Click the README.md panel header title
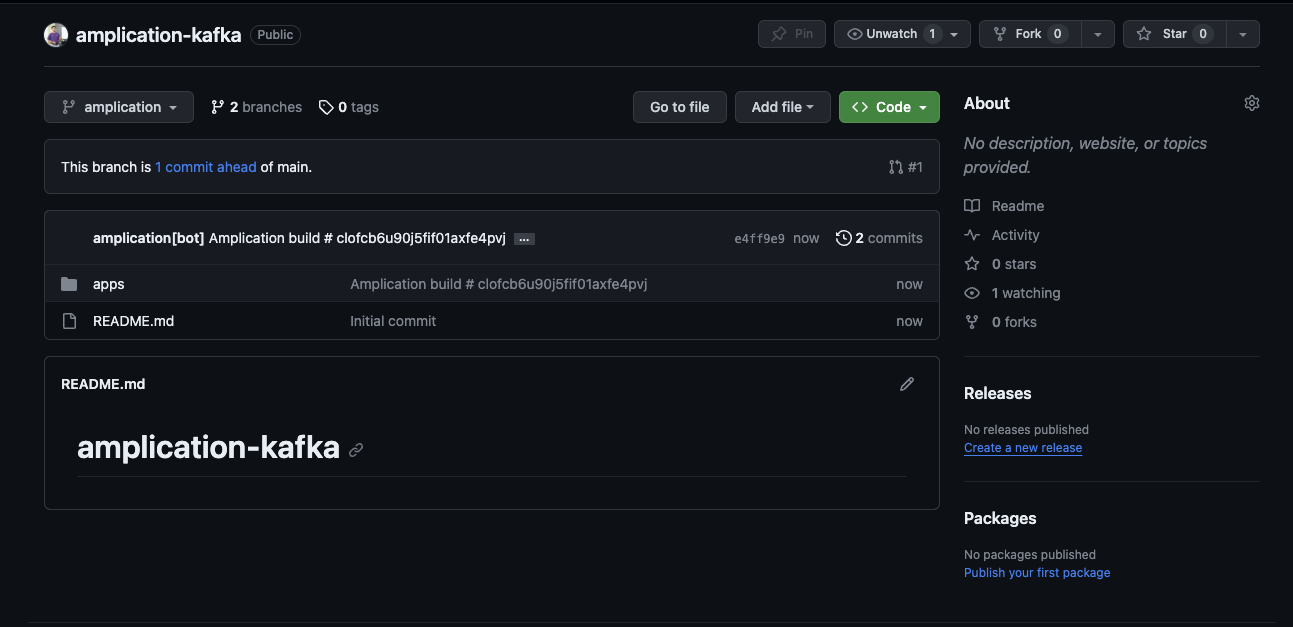The width and height of the screenshot is (1293, 627). 103,384
